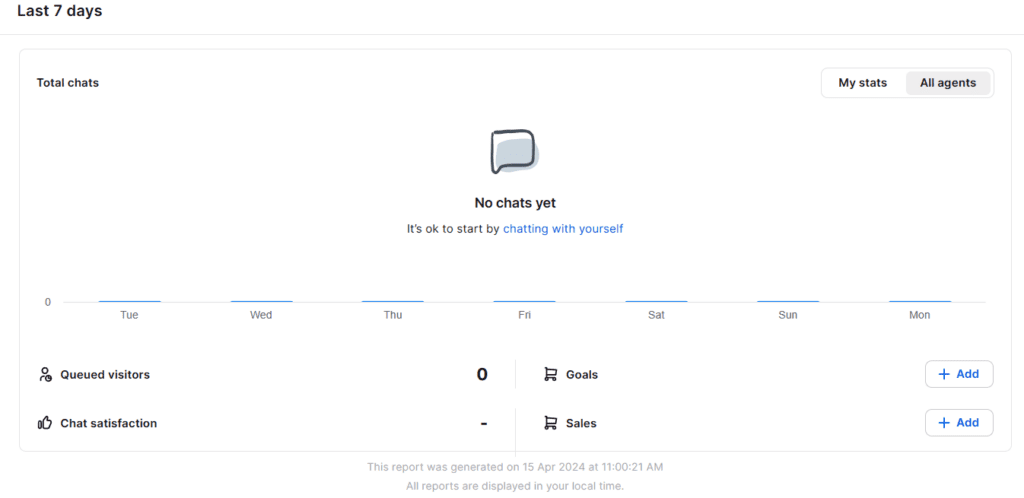This screenshot has height=498, width=1024.
Task: Click the Goals cart icon
Action: [x=550, y=374]
